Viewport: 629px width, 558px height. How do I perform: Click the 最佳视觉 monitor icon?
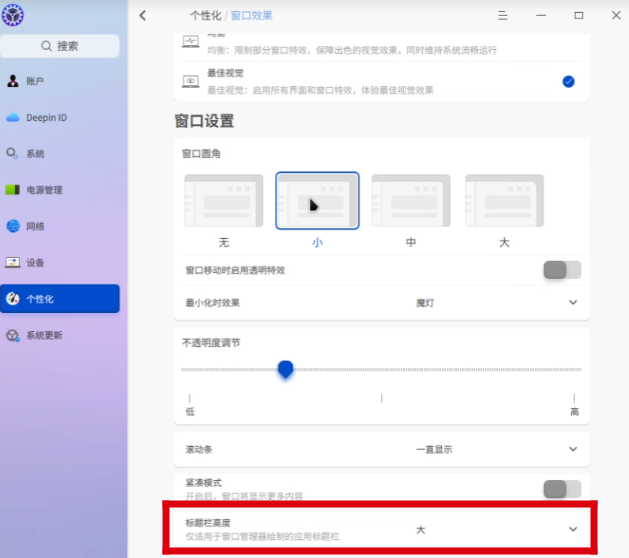(191, 81)
